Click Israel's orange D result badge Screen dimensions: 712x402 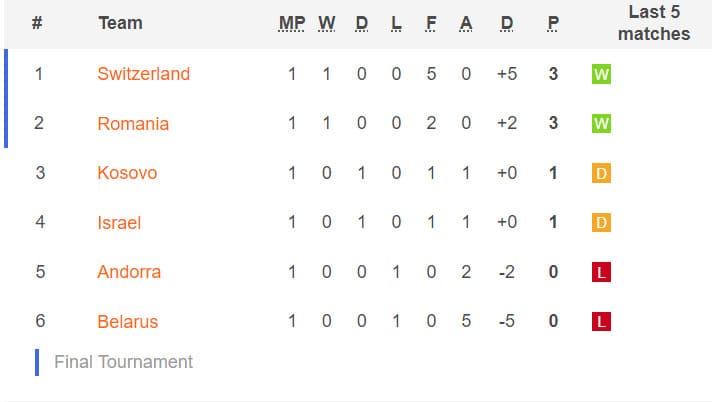pos(601,222)
